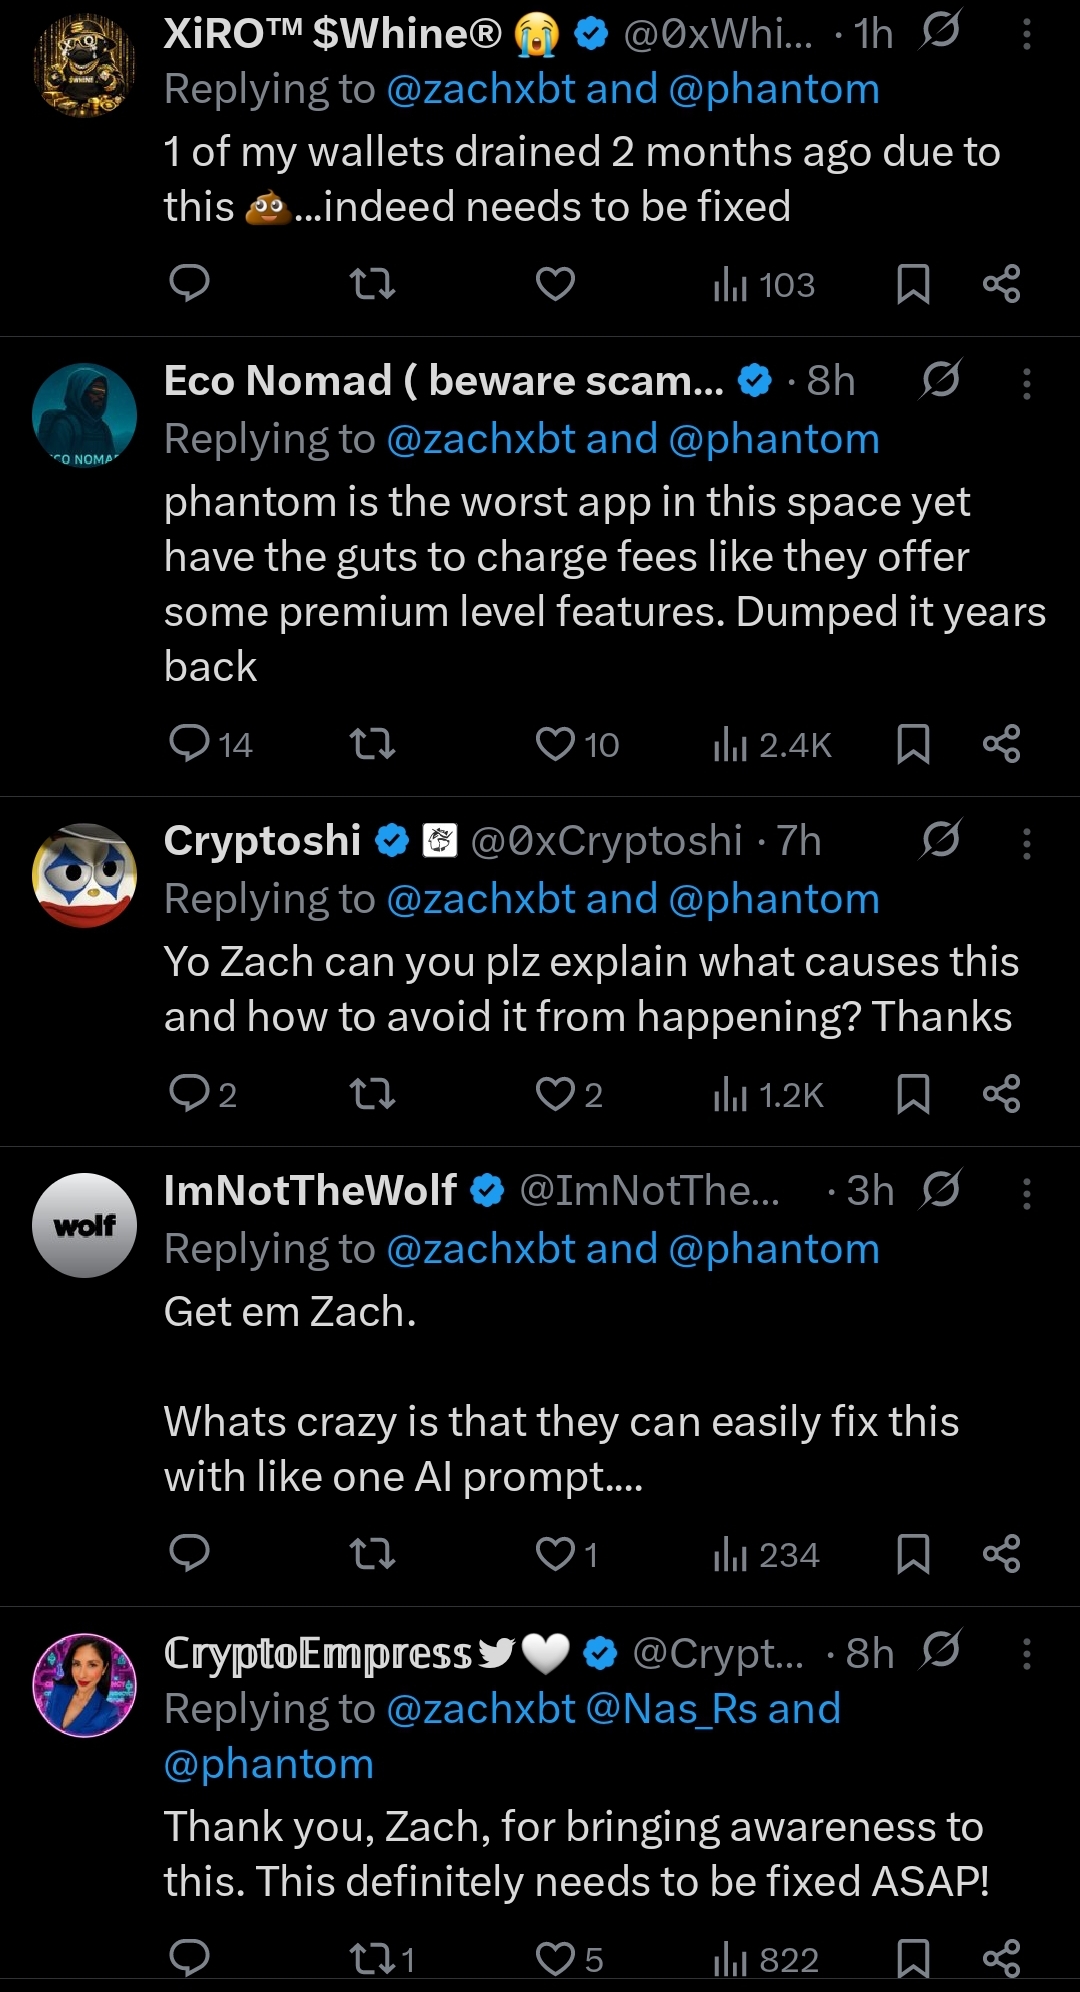This screenshot has height=1992, width=1080.
Task: Open three-dot menu on Cryptoshi's tweet
Action: point(1026,843)
